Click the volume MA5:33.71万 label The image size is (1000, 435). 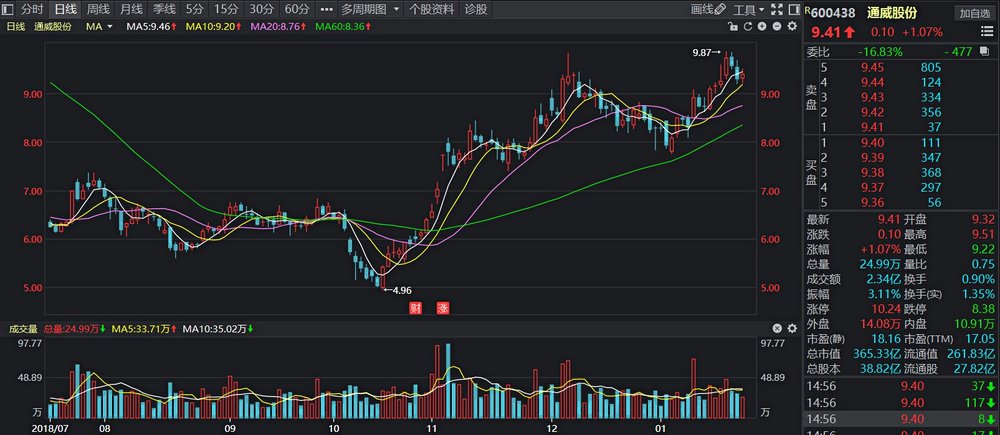(x=143, y=329)
